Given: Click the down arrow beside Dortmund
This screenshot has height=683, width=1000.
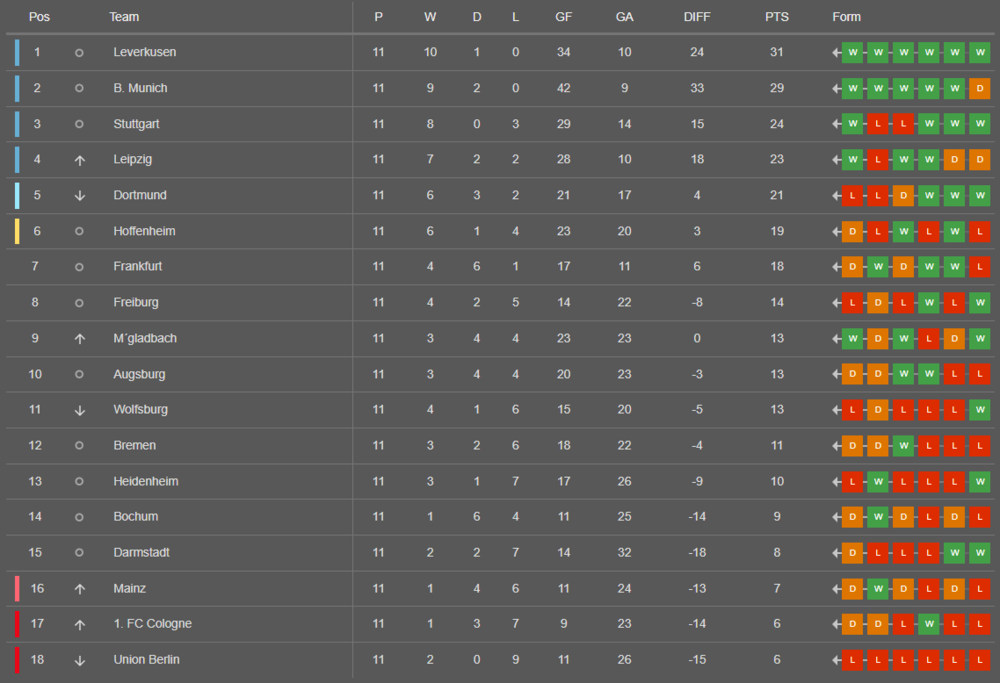Looking at the screenshot, I should (x=79, y=195).
